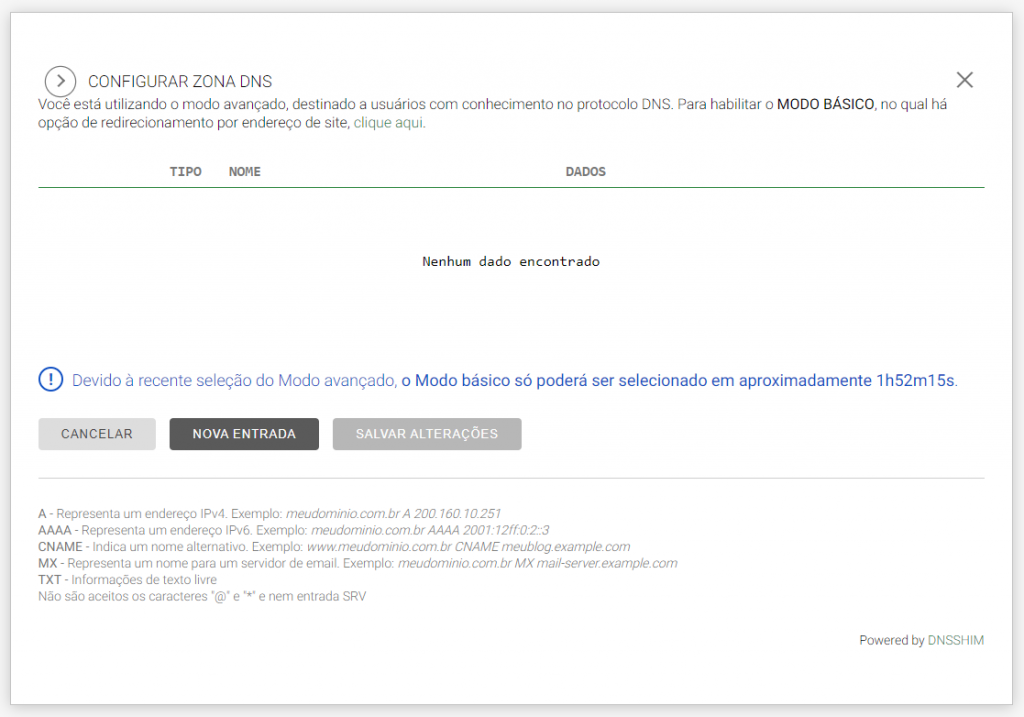1024x717 pixels.
Task: Click the CONFIGURAR ZONA DNS title
Action: (x=180, y=81)
